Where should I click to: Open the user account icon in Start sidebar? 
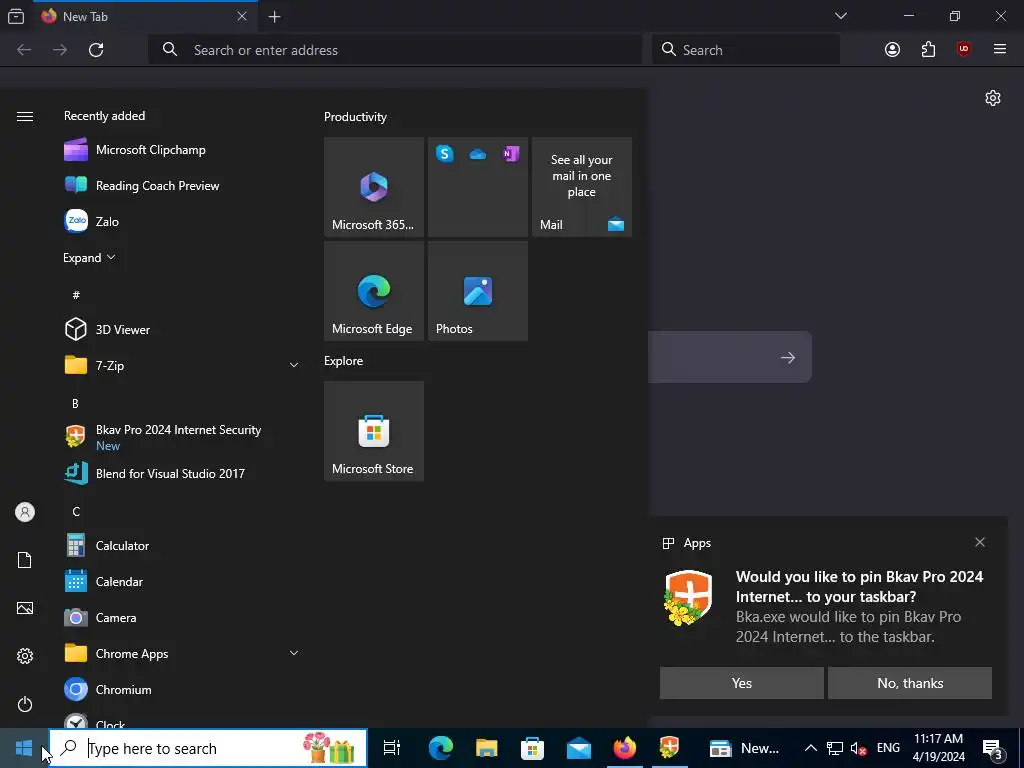coord(25,512)
